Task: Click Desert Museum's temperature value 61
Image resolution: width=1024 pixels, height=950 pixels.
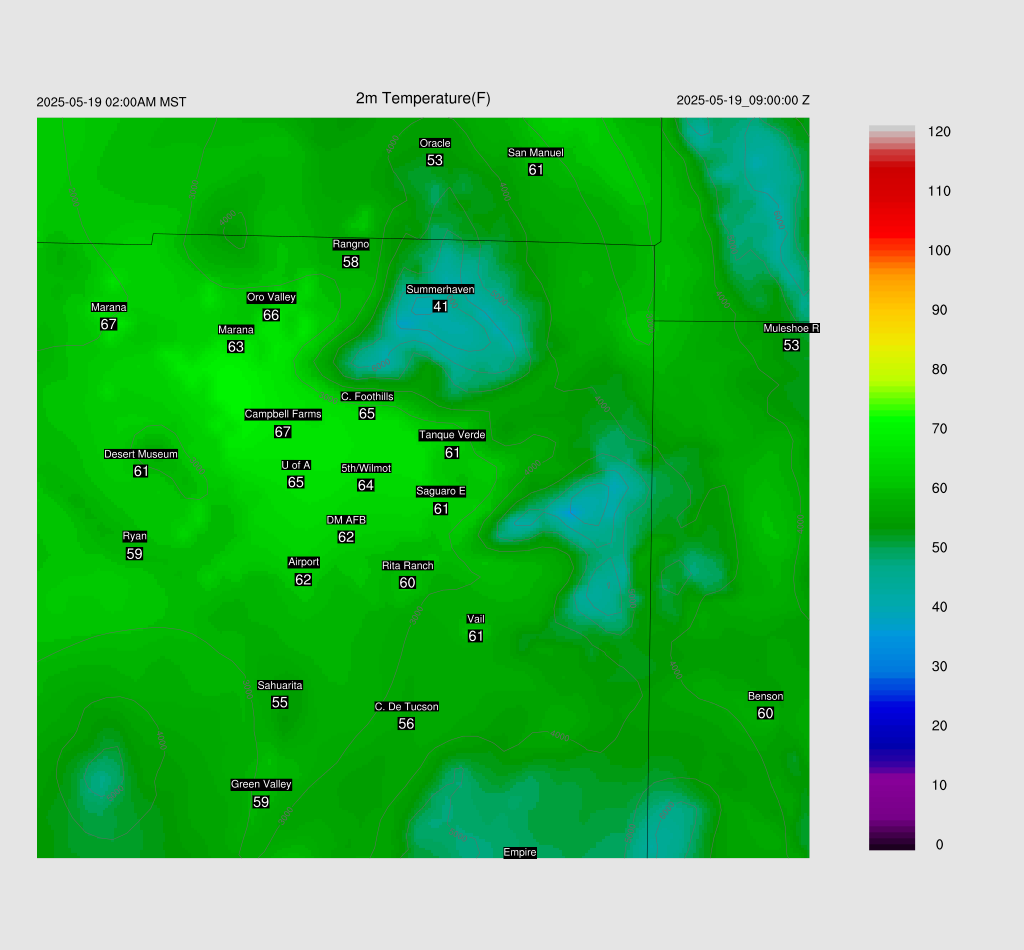Action: tap(140, 471)
